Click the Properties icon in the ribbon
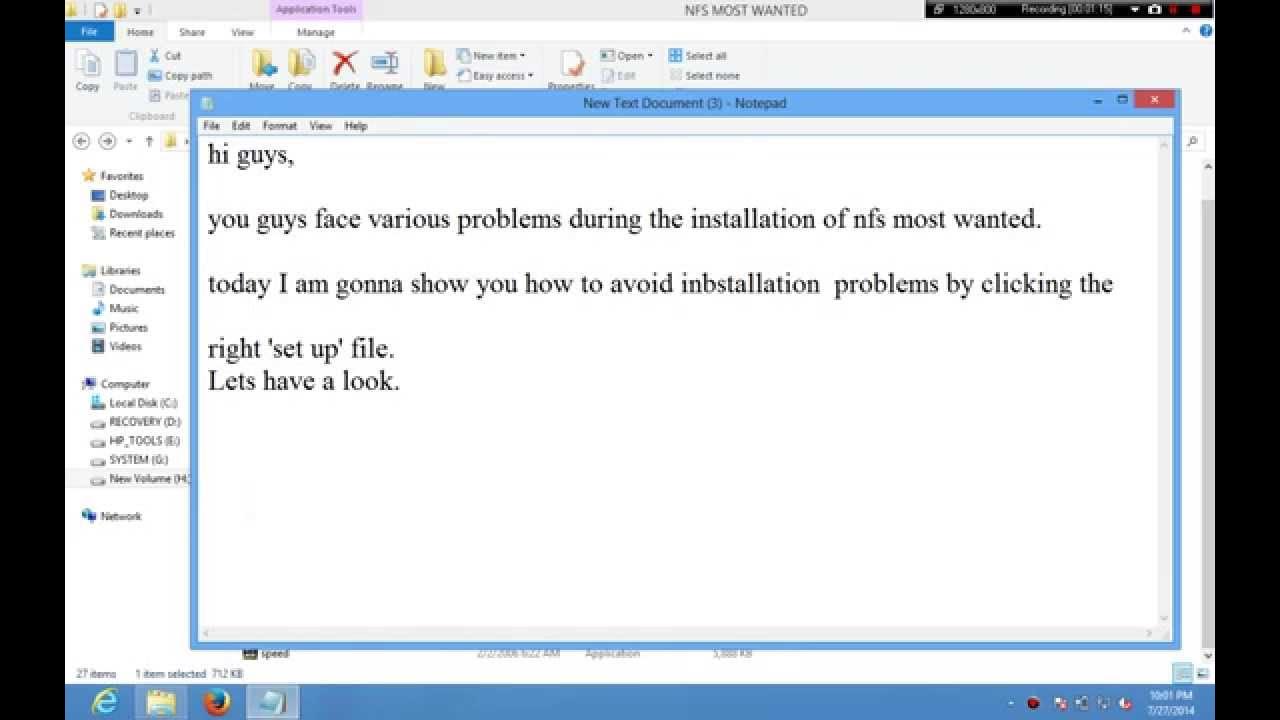Image resolution: width=1280 pixels, height=720 pixels. [572, 64]
